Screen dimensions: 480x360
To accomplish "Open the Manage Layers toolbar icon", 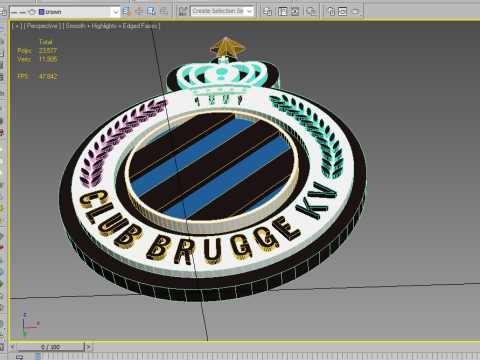I will 267,12.
